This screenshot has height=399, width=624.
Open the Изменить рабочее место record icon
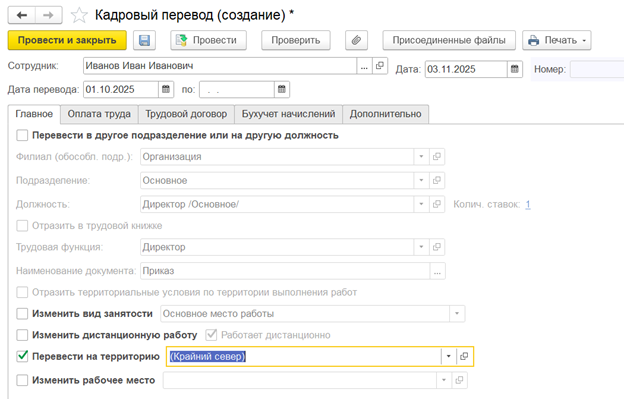(x=459, y=380)
